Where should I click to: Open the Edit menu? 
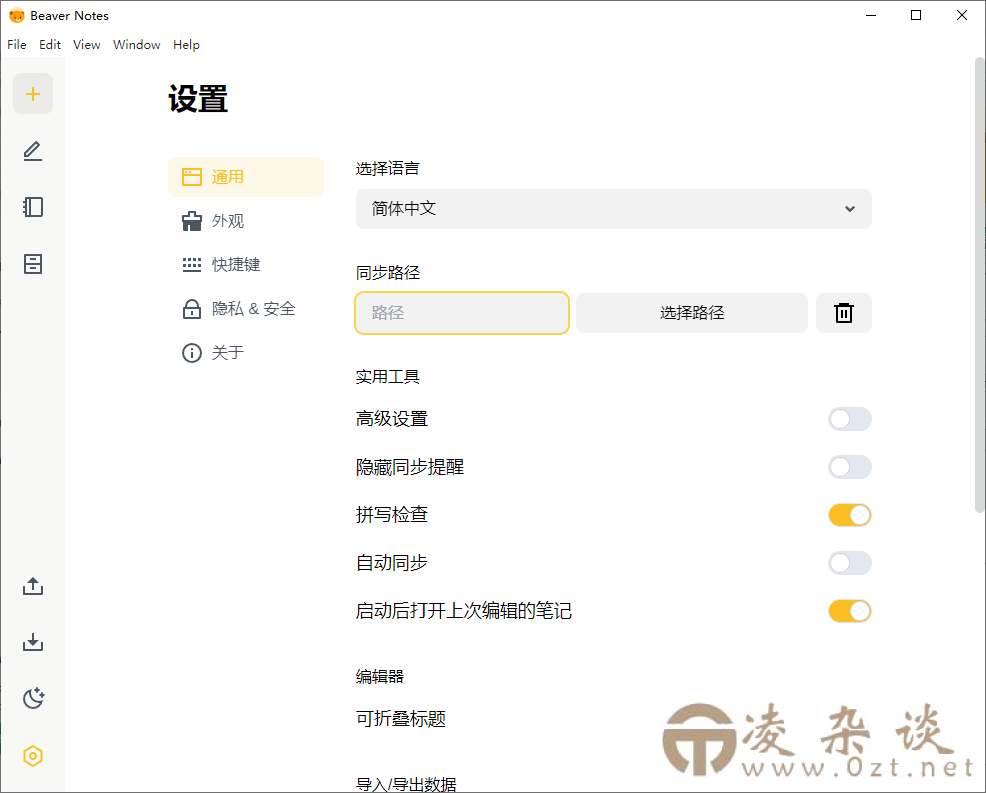(50, 45)
